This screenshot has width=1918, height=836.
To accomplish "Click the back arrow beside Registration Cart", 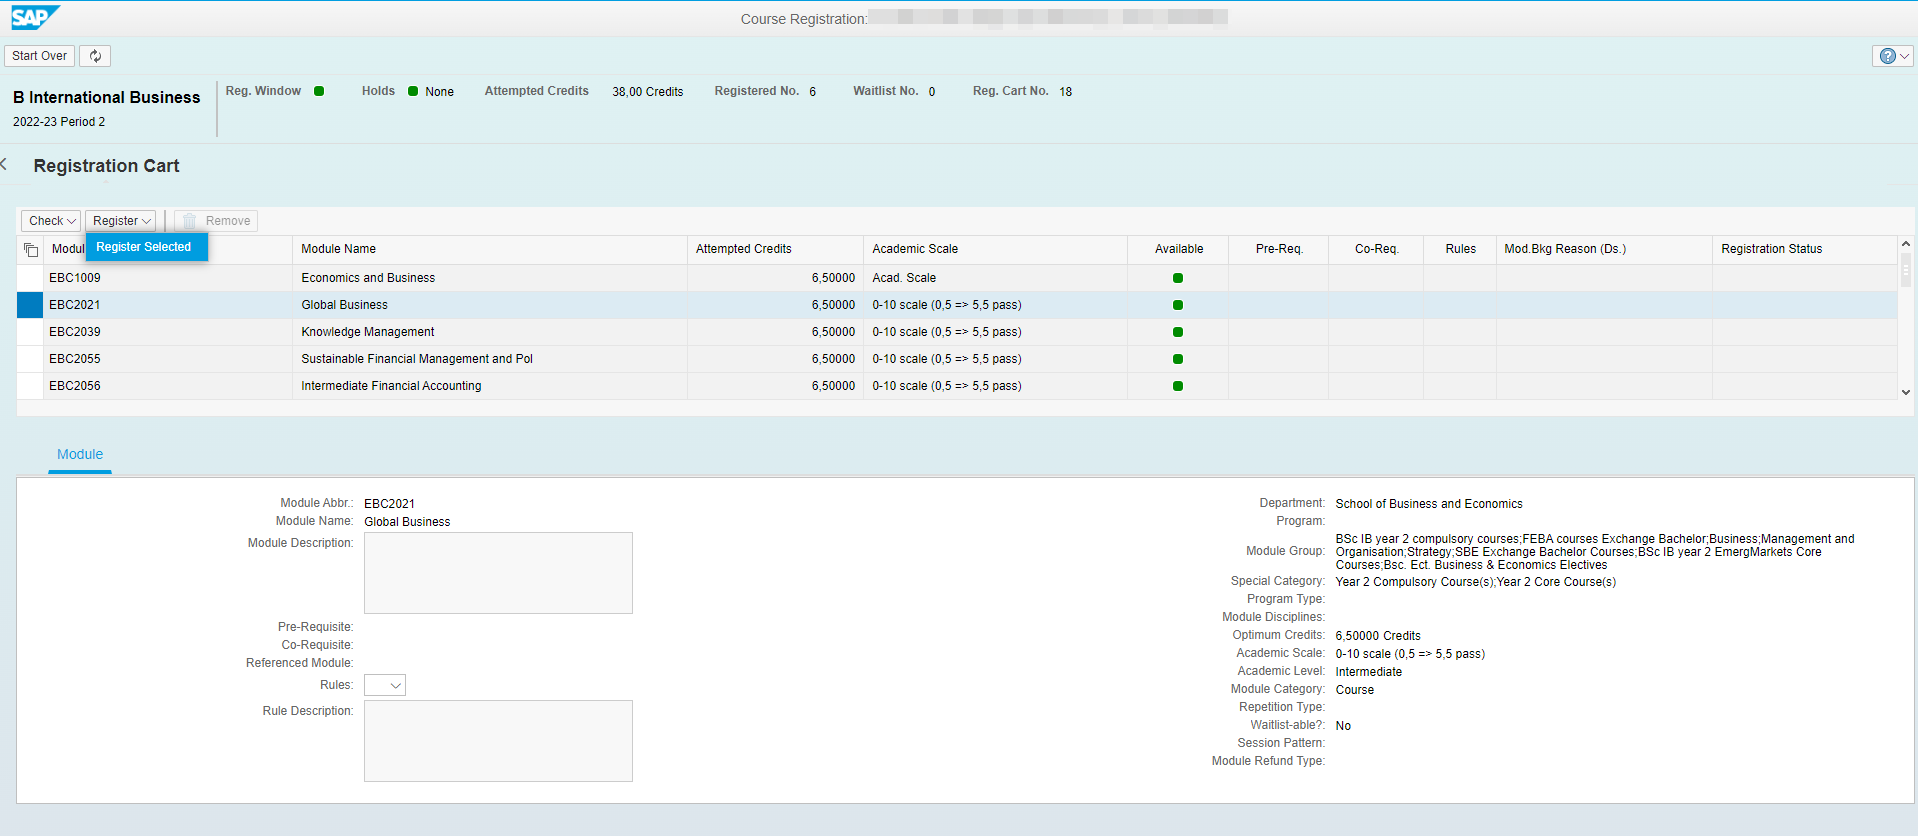I will [x=4, y=164].
